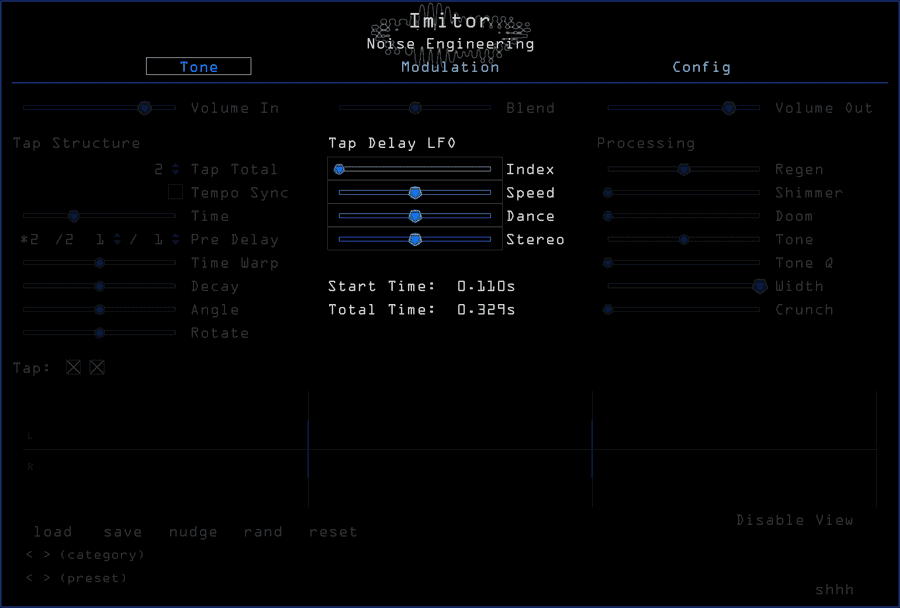Click the Tap Total value 2
This screenshot has height=608, width=900.
point(158,169)
